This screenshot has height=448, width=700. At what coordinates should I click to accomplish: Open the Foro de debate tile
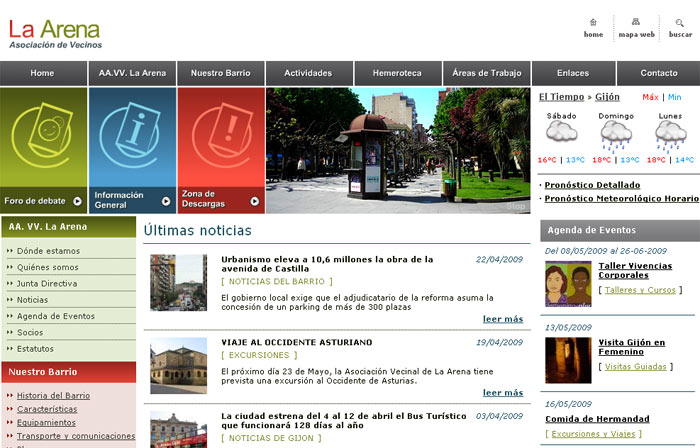[44, 150]
